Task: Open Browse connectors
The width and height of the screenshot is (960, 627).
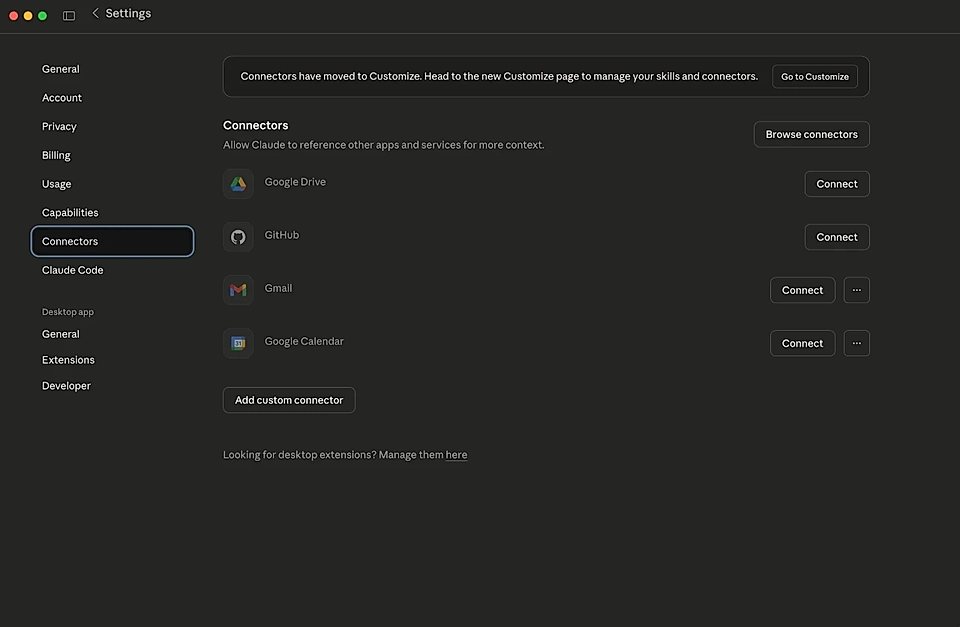Action: tap(811, 134)
